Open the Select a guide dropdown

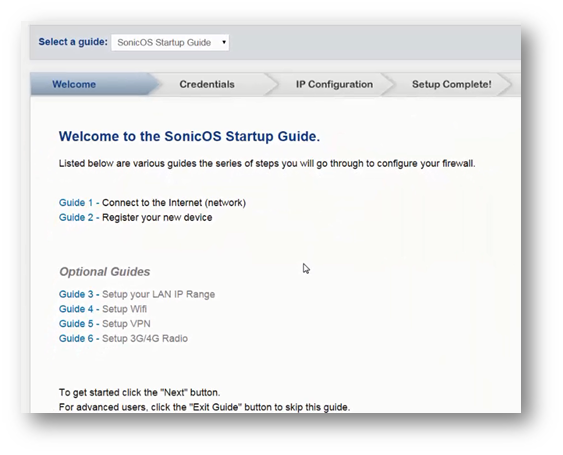170,42
